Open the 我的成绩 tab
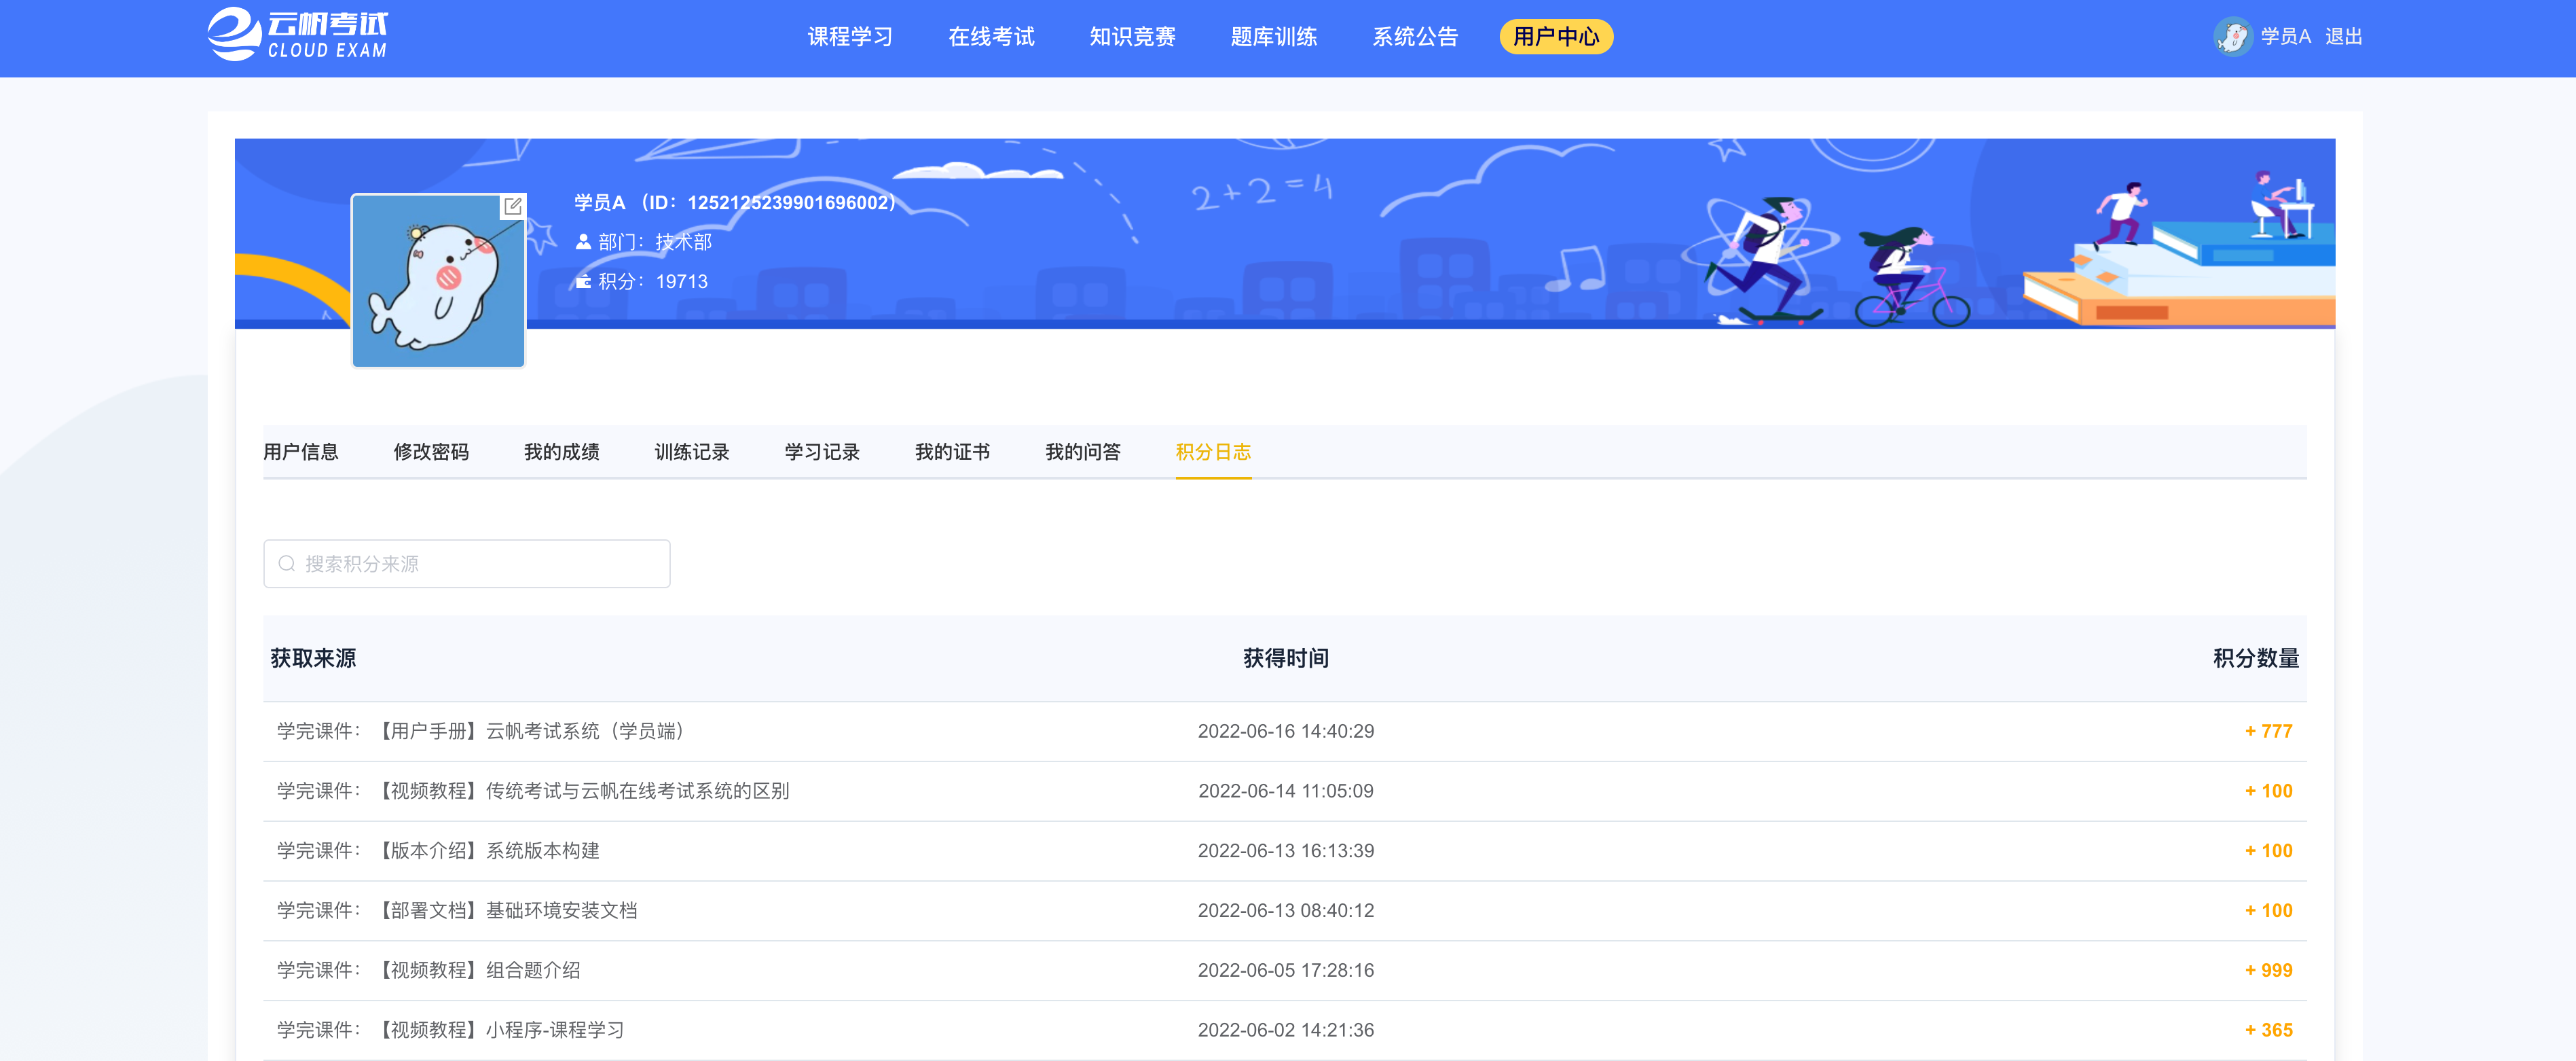Image resolution: width=2576 pixels, height=1061 pixels. point(561,452)
